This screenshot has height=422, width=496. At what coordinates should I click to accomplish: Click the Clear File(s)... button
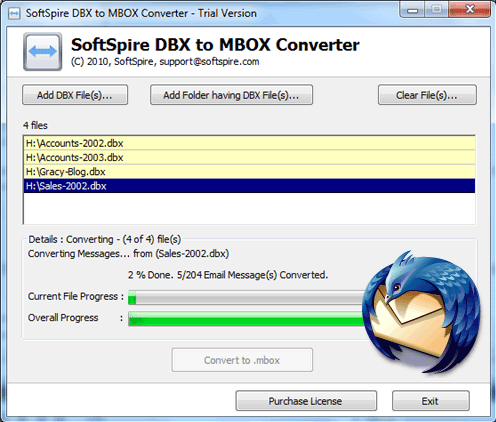click(427, 95)
